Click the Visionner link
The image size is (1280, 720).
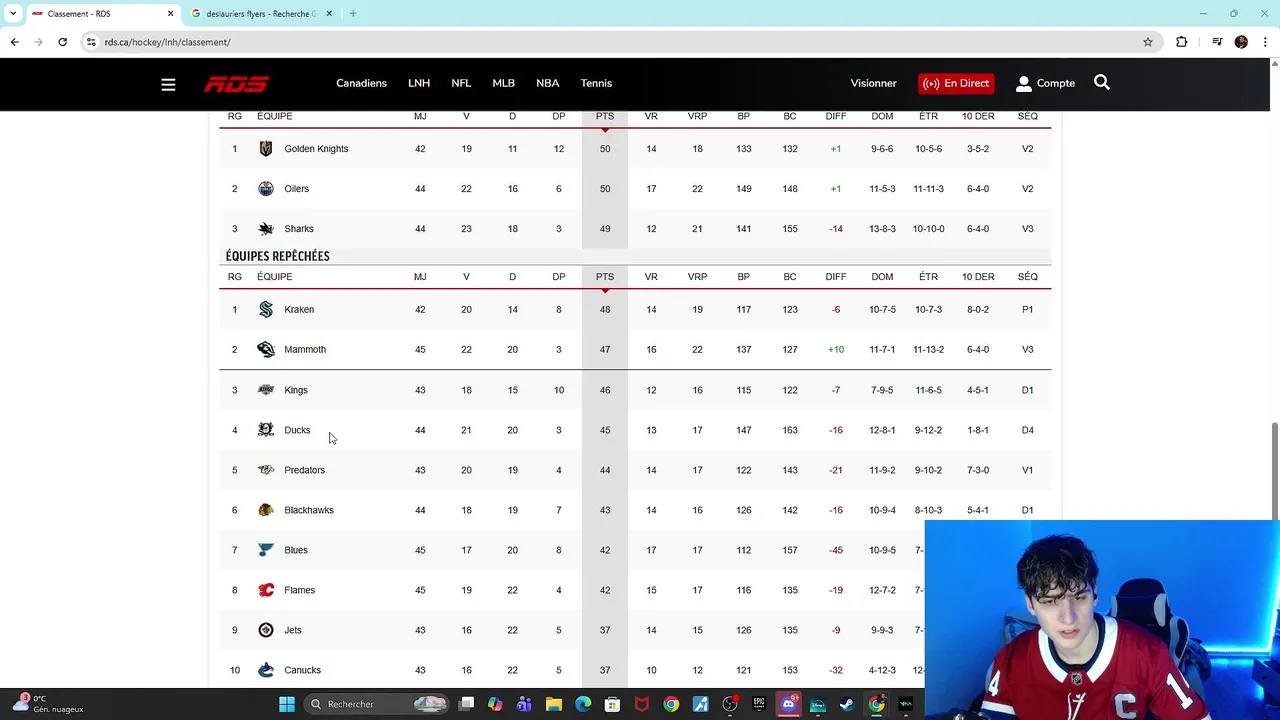pyautogui.click(x=874, y=84)
